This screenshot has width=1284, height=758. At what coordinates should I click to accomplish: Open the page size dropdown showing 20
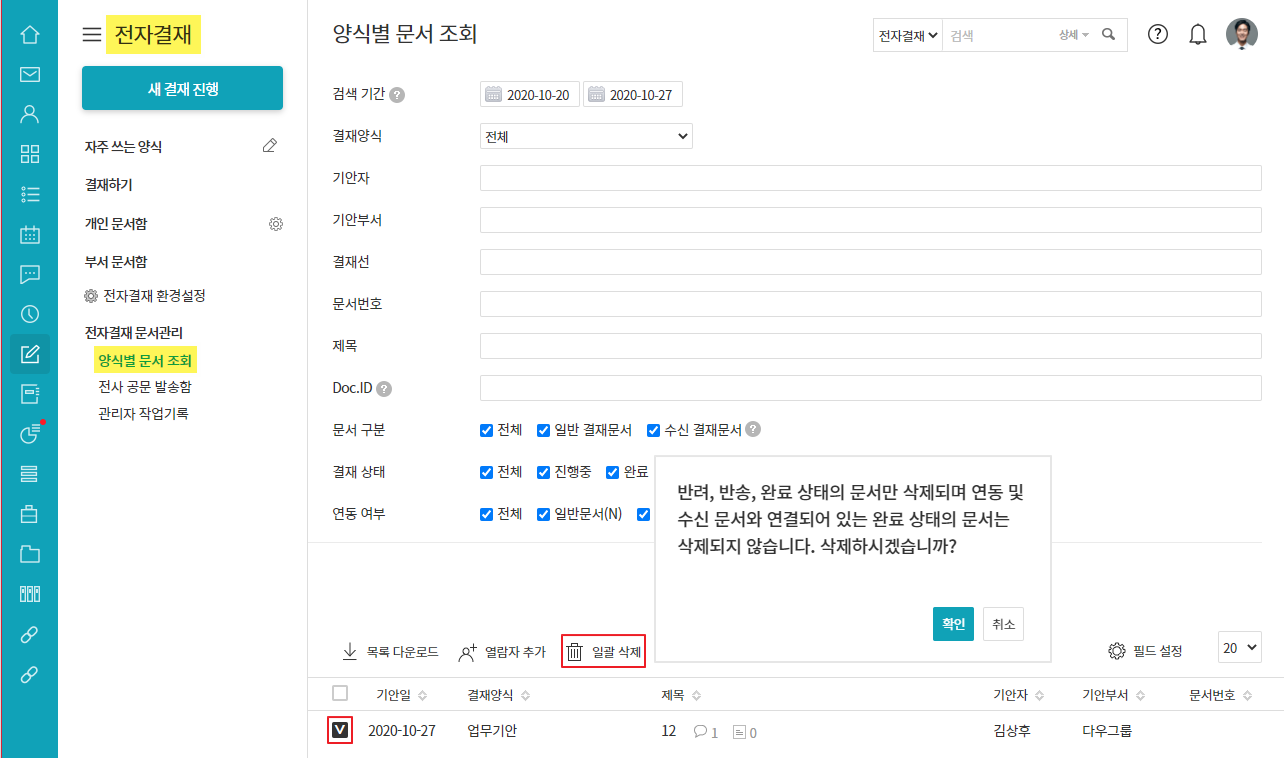[1240, 647]
